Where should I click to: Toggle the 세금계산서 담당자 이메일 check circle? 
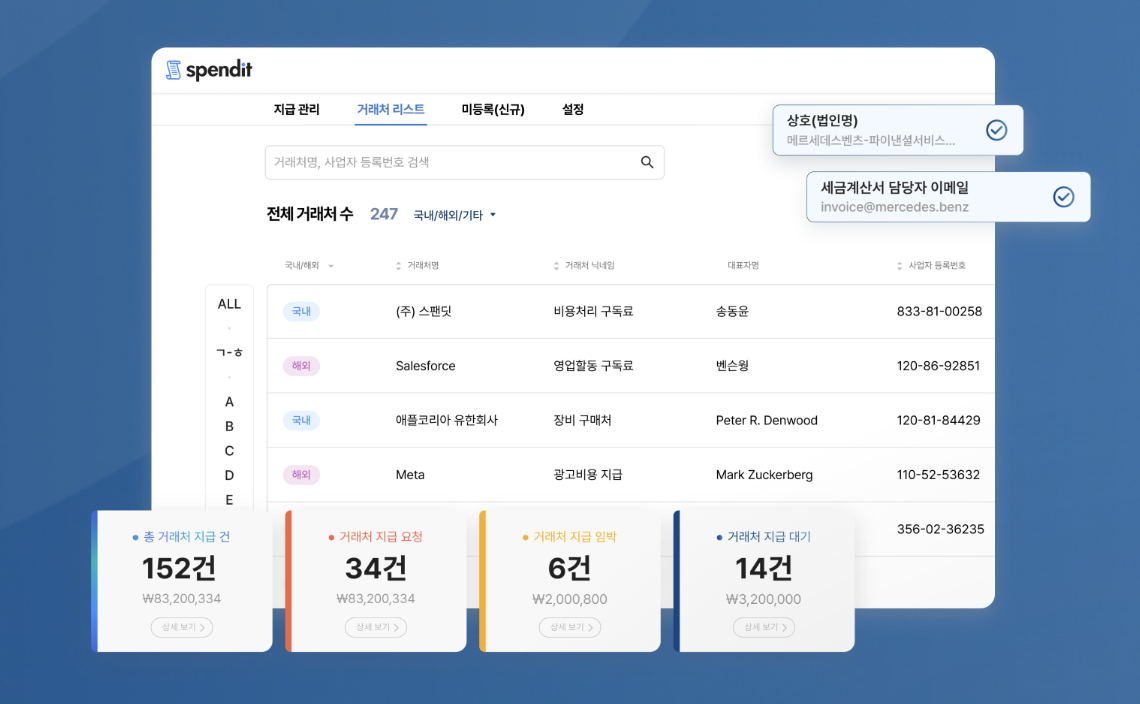1063,196
